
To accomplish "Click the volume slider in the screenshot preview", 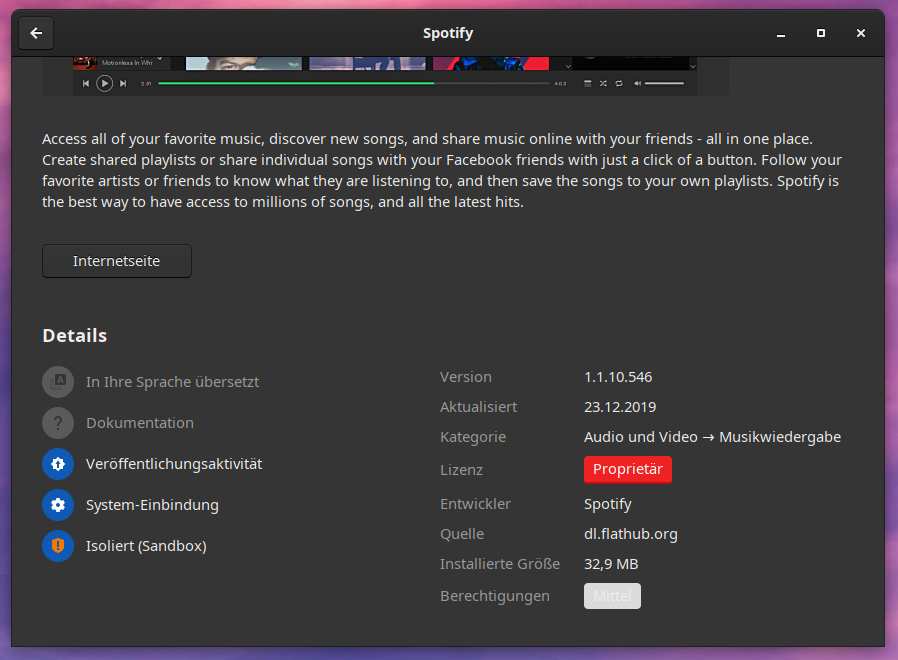I will point(664,84).
